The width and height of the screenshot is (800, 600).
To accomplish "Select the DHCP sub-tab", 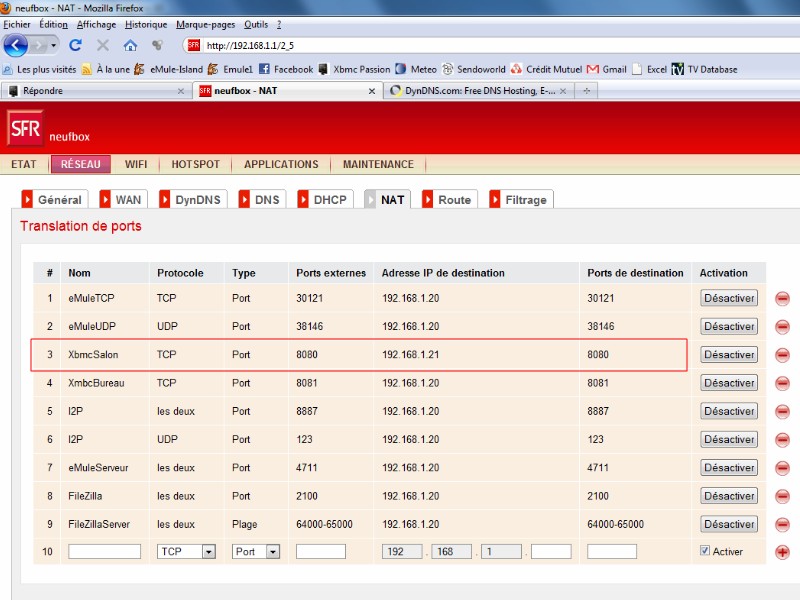I will pyautogui.click(x=325, y=199).
